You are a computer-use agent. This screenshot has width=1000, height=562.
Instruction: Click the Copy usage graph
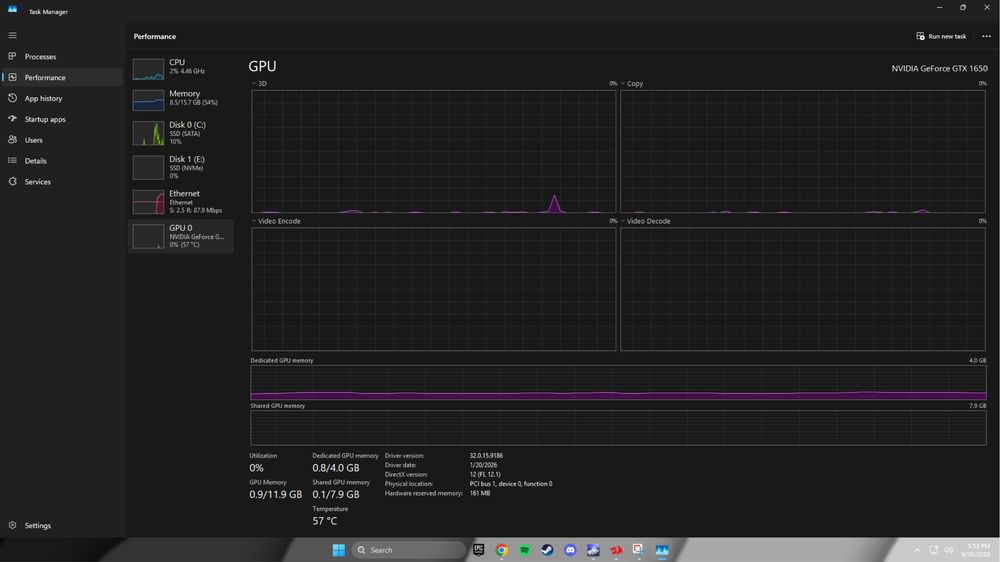[803, 151]
